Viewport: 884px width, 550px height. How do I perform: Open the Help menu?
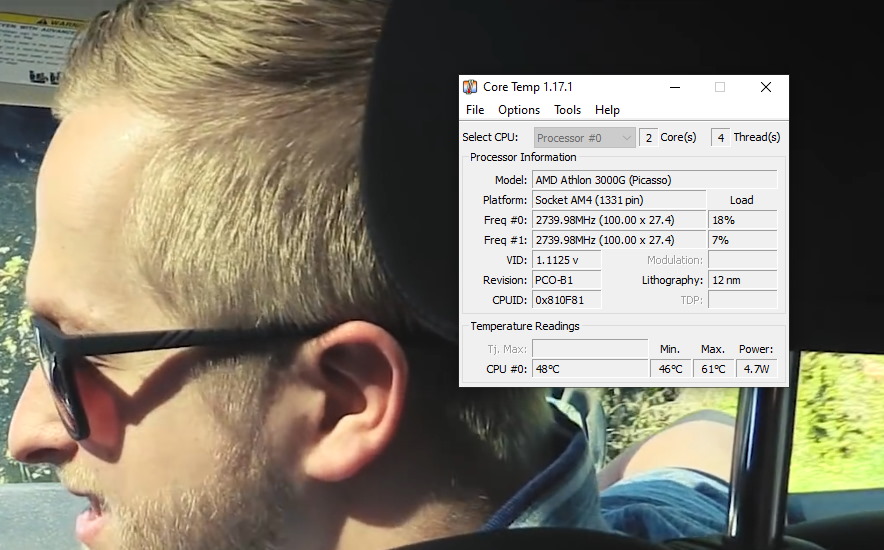(607, 110)
